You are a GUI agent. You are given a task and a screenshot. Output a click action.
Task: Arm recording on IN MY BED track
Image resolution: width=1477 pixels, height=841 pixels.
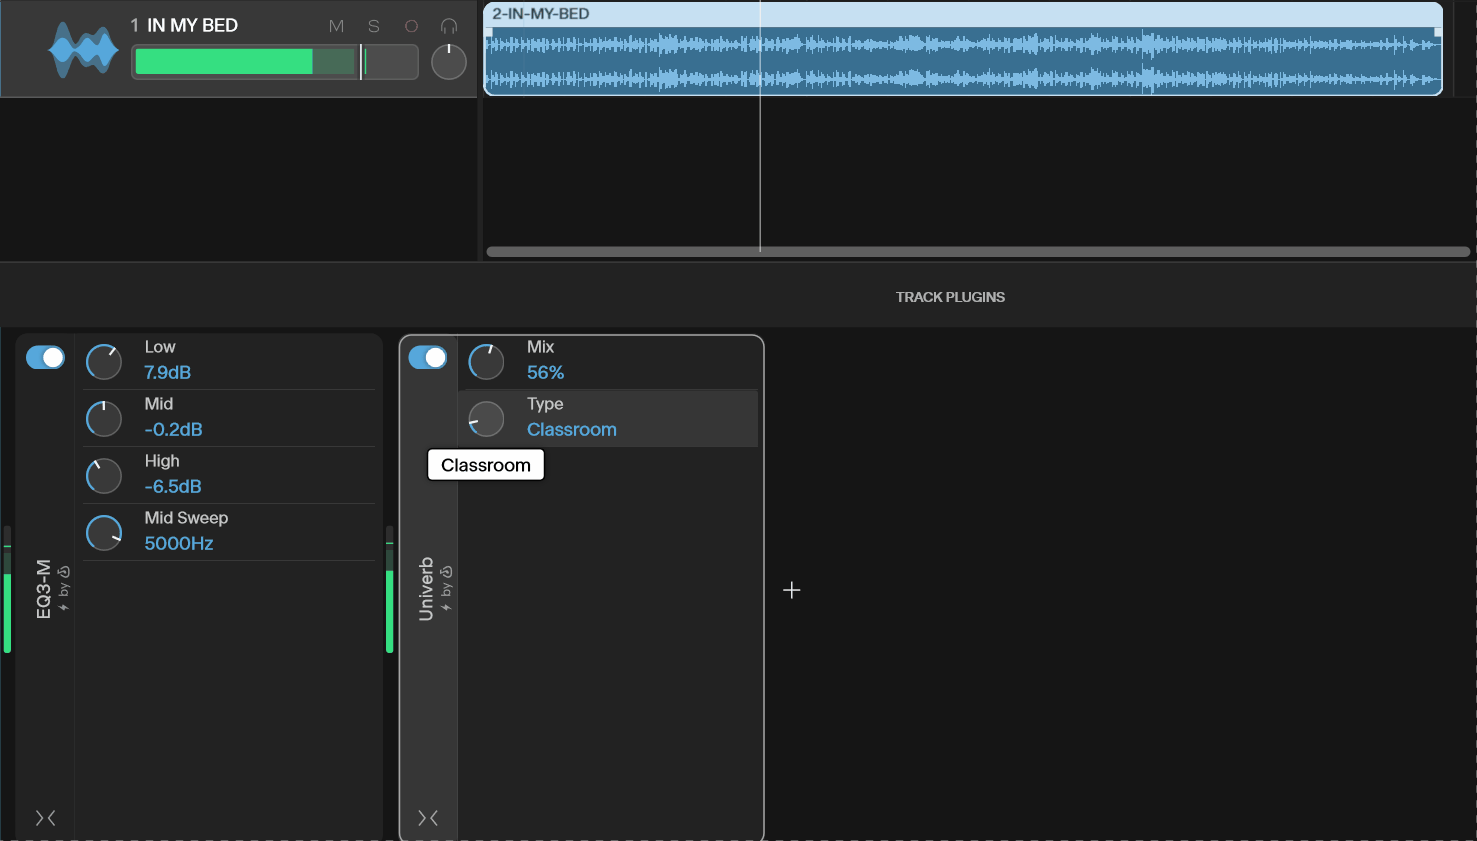point(411,26)
